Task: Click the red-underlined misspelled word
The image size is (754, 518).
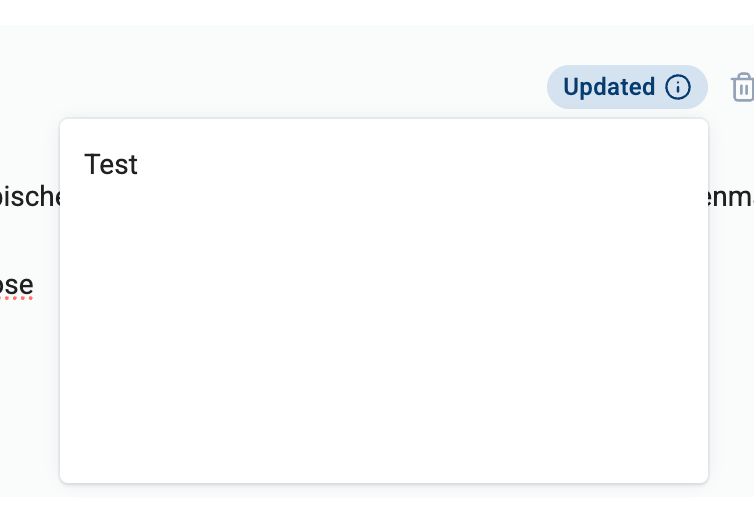Action: coord(16,285)
